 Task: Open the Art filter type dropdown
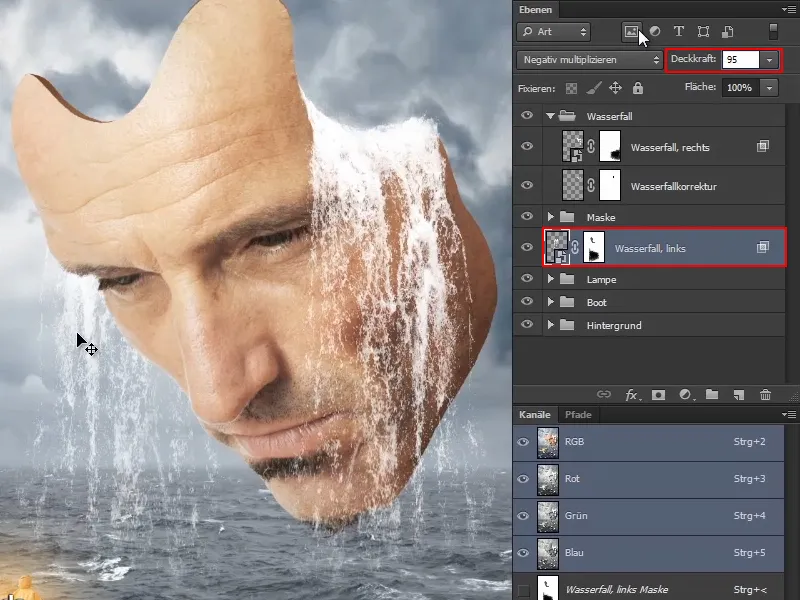tap(554, 32)
